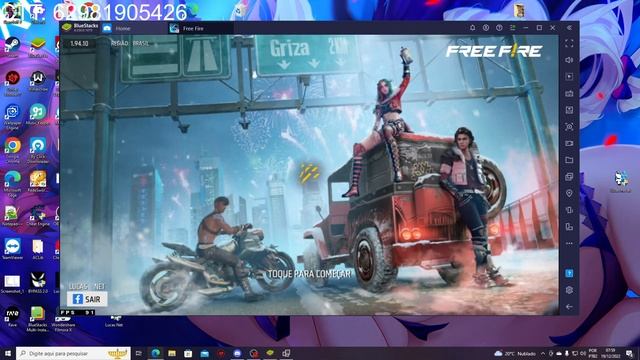Open BlueStacks volume control icon
The width and height of the screenshot is (640, 360).
(x=569, y=60)
